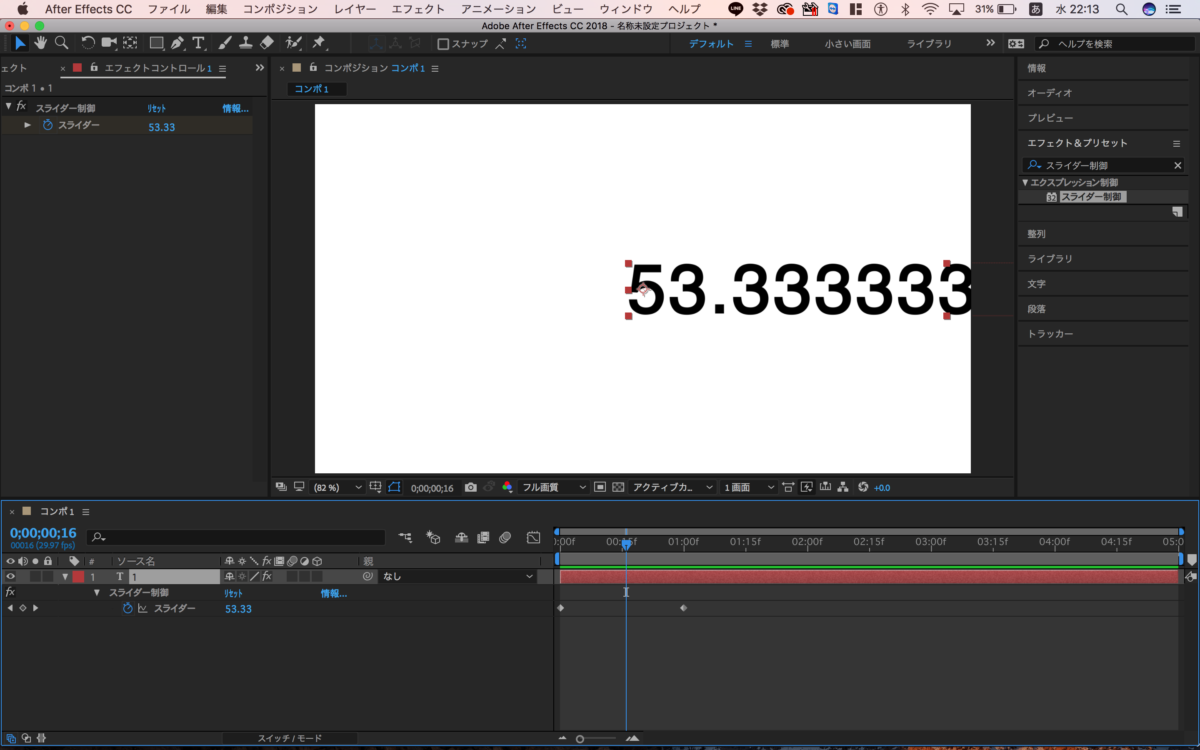This screenshot has height=750, width=1200.
Task: Open the コンポジション menu
Action: point(280,9)
